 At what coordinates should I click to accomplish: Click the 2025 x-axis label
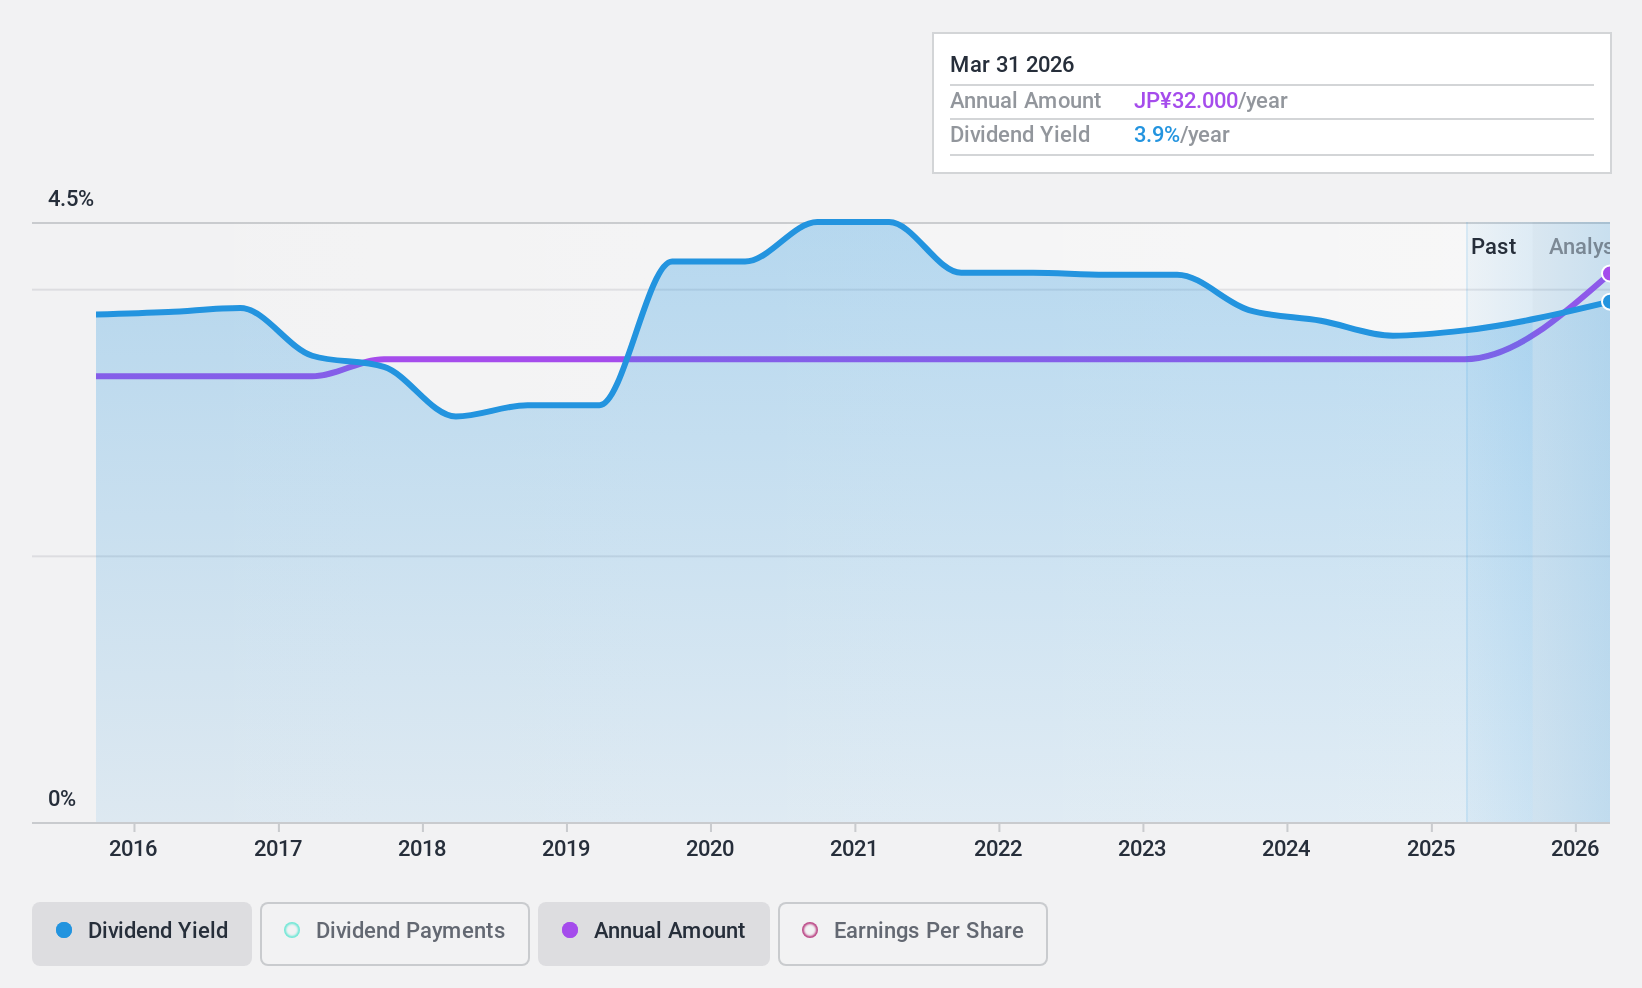pos(1431,849)
